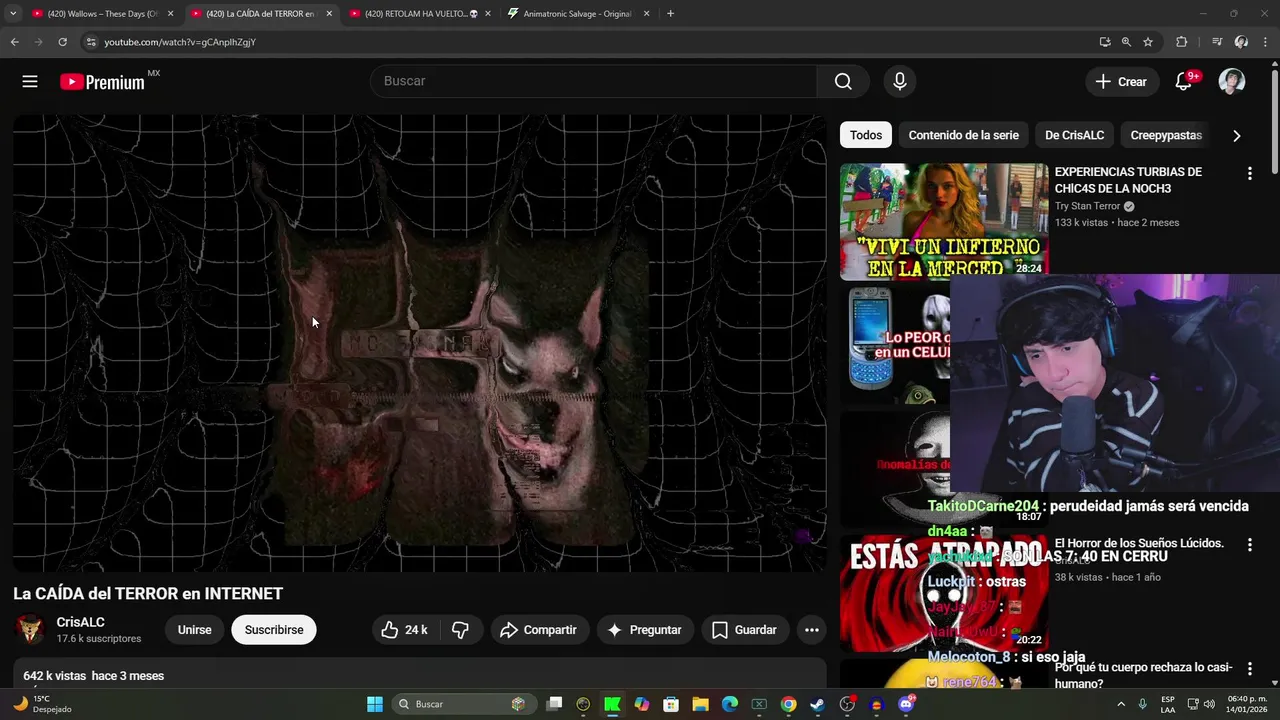Click the search magnifier button
Image resolution: width=1280 pixels, height=720 pixels.
843,82
